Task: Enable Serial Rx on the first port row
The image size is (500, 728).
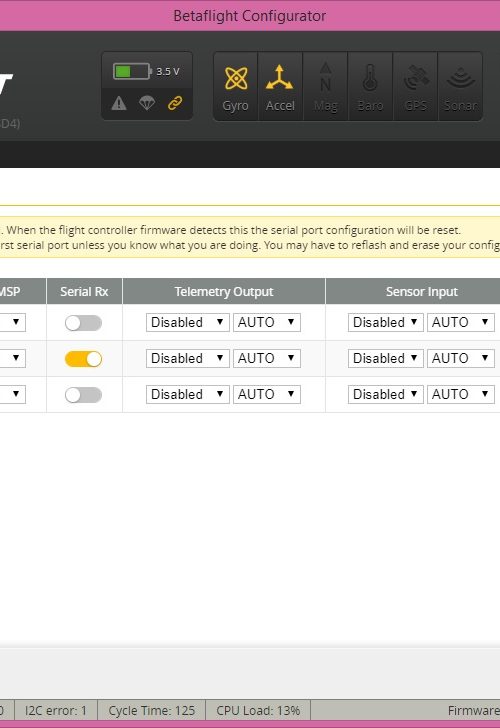Action: click(84, 323)
